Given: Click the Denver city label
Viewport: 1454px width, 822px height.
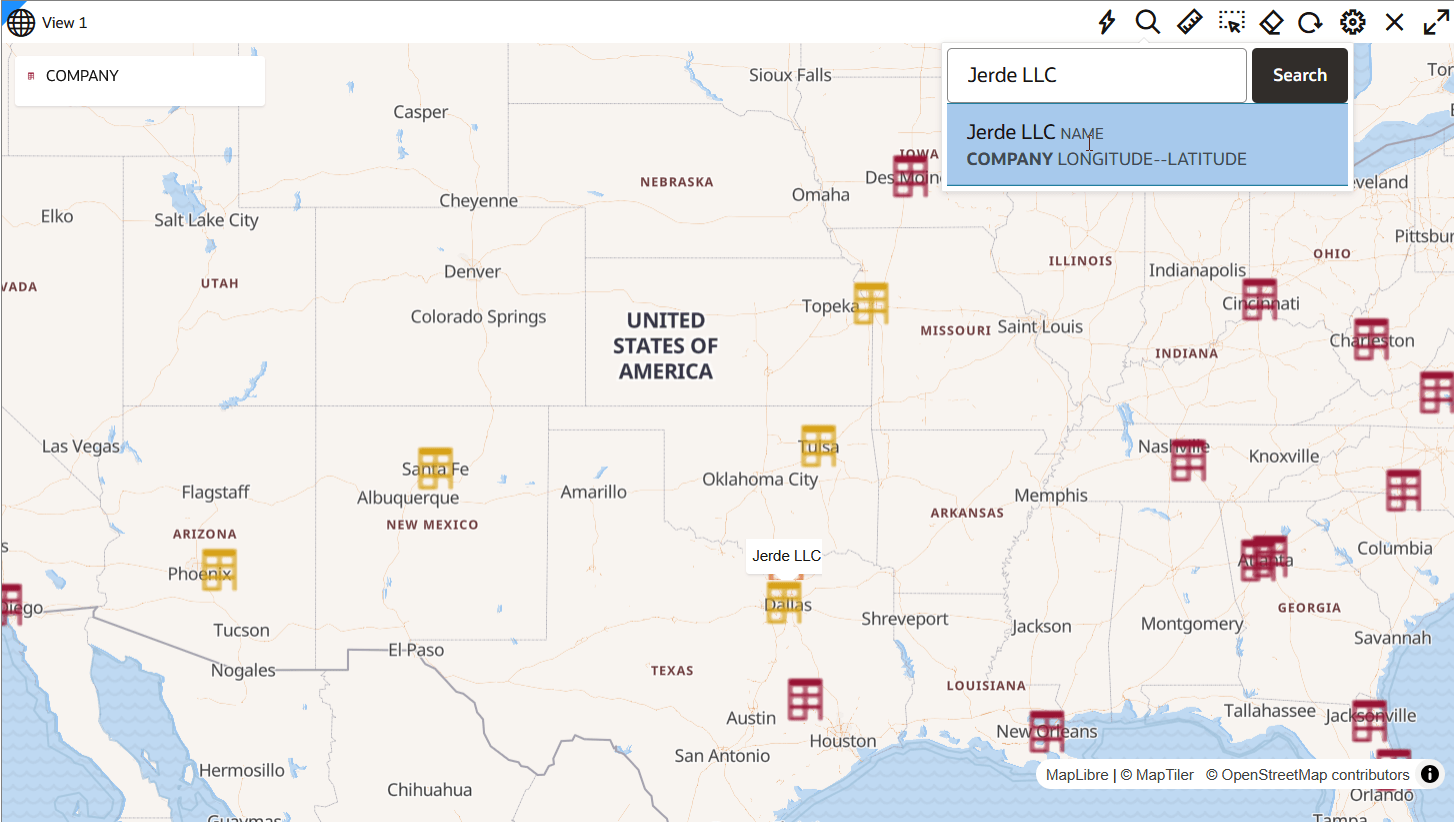Looking at the screenshot, I should pos(472,272).
